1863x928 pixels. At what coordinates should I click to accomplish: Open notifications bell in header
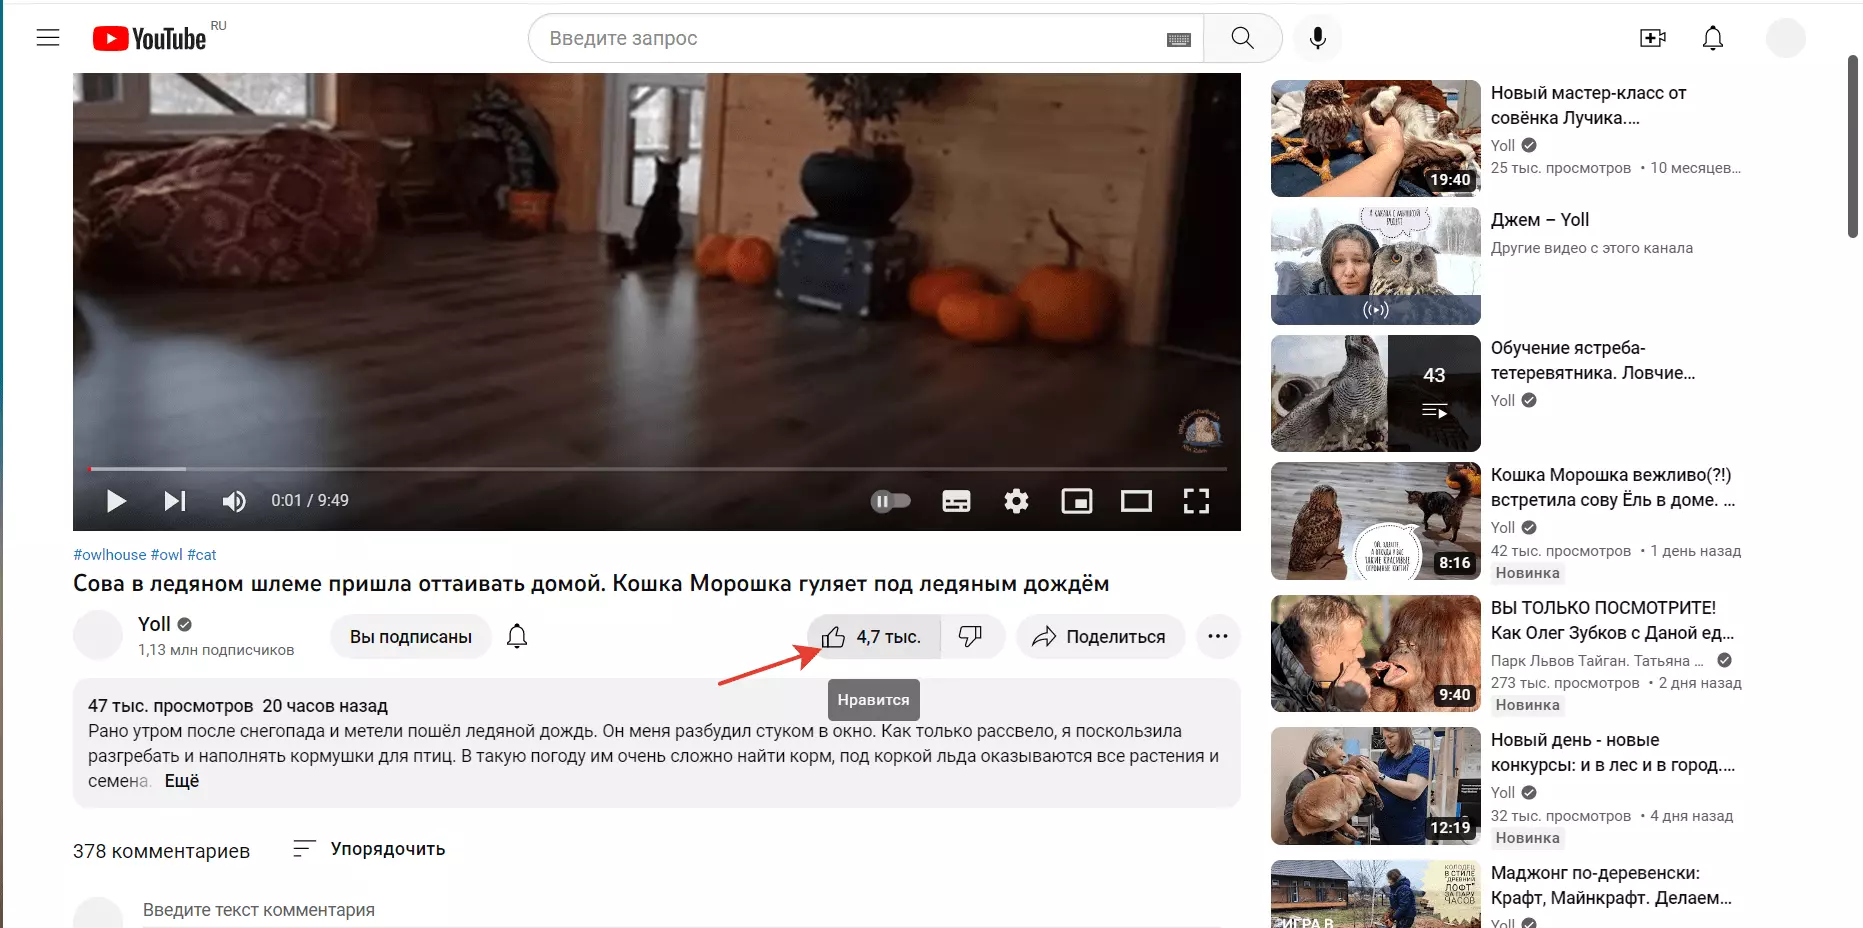(x=1713, y=38)
